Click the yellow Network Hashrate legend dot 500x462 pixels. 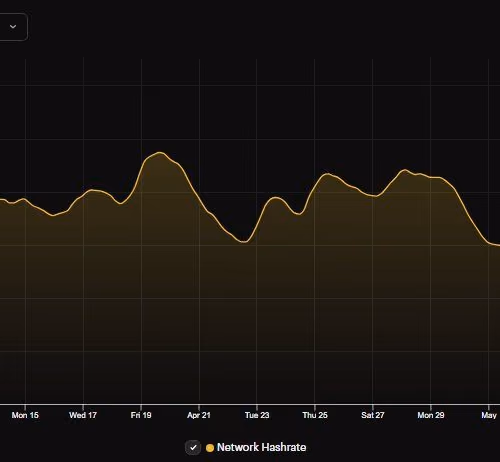click(x=210, y=448)
